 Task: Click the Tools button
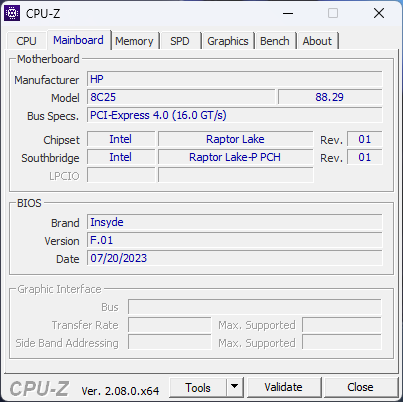tap(198, 387)
